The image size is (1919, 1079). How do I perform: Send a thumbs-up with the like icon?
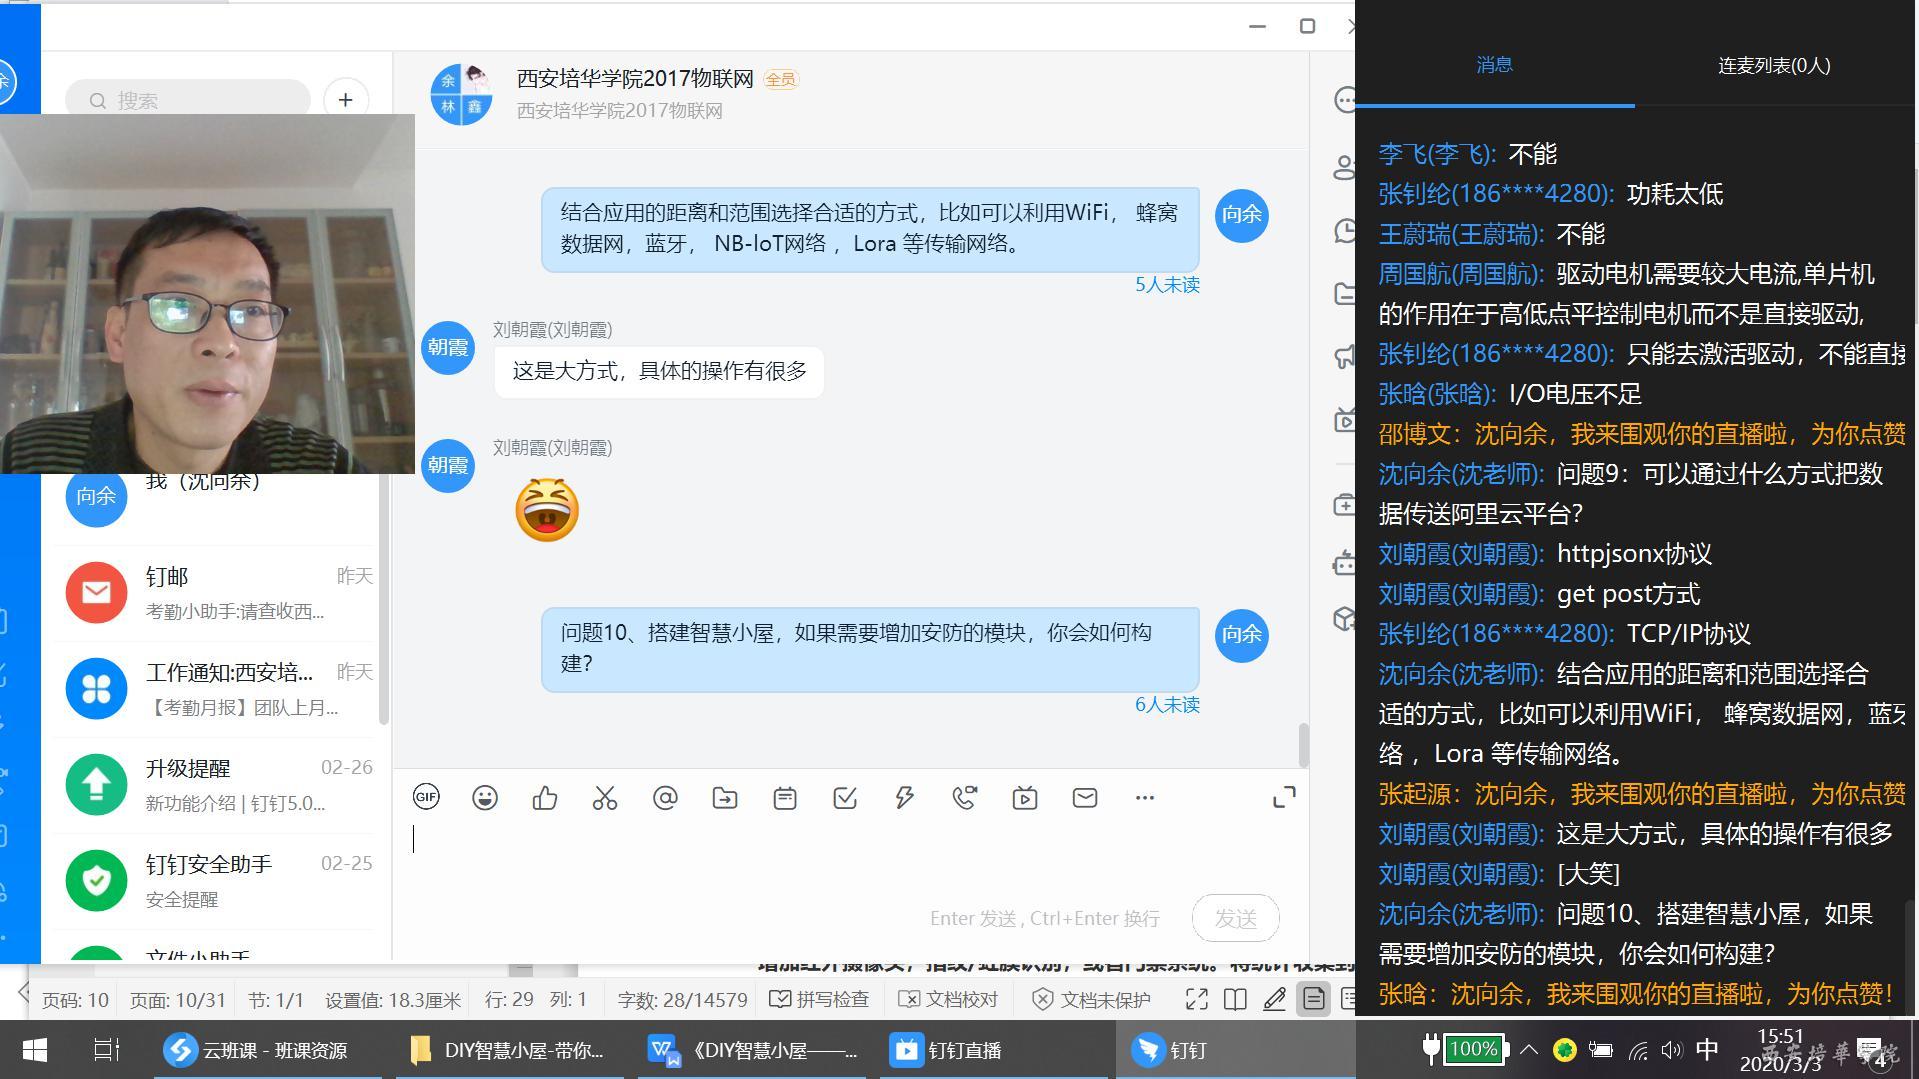[x=545, y=797]
